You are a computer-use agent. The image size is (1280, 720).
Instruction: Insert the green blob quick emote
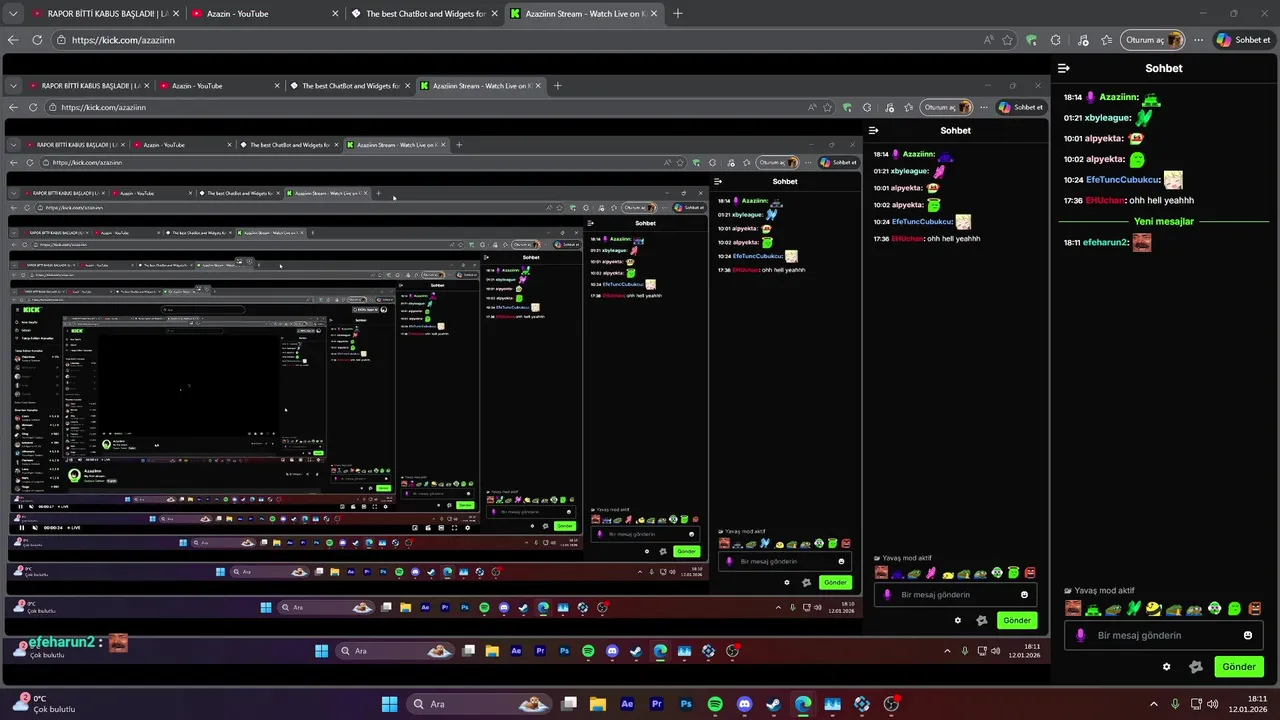pos(1235,608)
